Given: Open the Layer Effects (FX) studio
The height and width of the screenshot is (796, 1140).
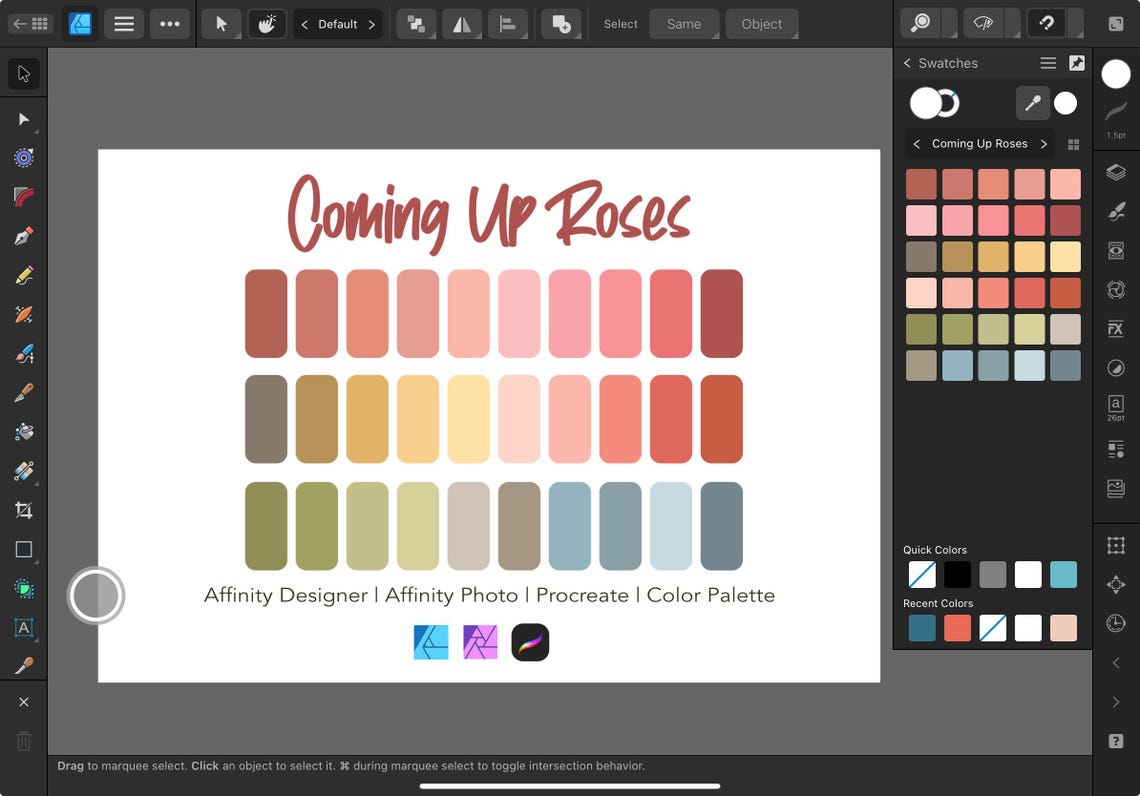Looking at the screenshot, I should pyautogui.click(x=1117, y=328).
